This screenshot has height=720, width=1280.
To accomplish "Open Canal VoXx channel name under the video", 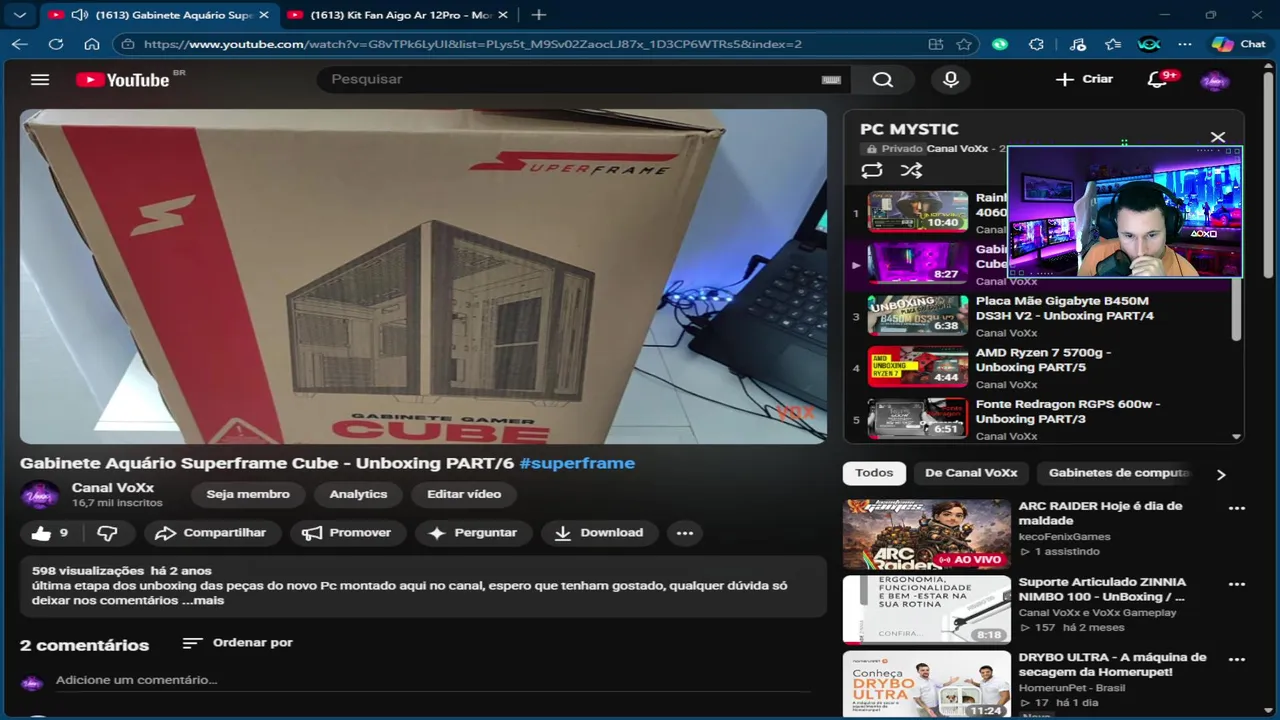I will click(x=113, y=488).
